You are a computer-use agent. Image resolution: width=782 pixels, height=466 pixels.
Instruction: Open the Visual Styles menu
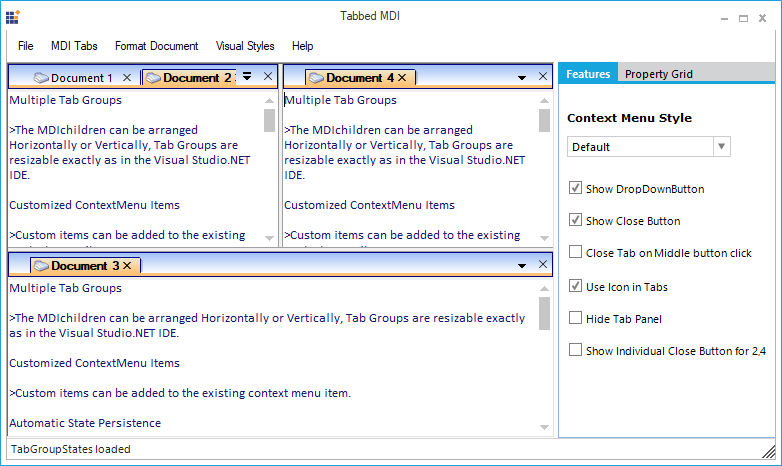(x=245, y=46)
